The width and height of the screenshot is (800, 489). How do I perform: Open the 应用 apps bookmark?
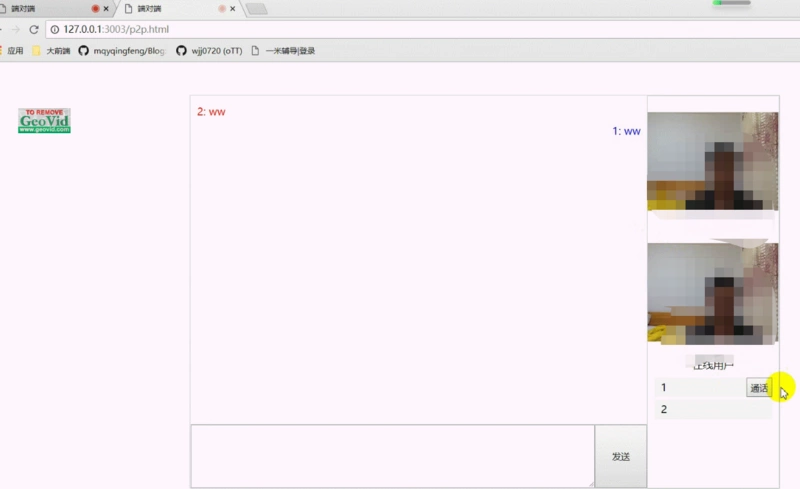(12, 51)
